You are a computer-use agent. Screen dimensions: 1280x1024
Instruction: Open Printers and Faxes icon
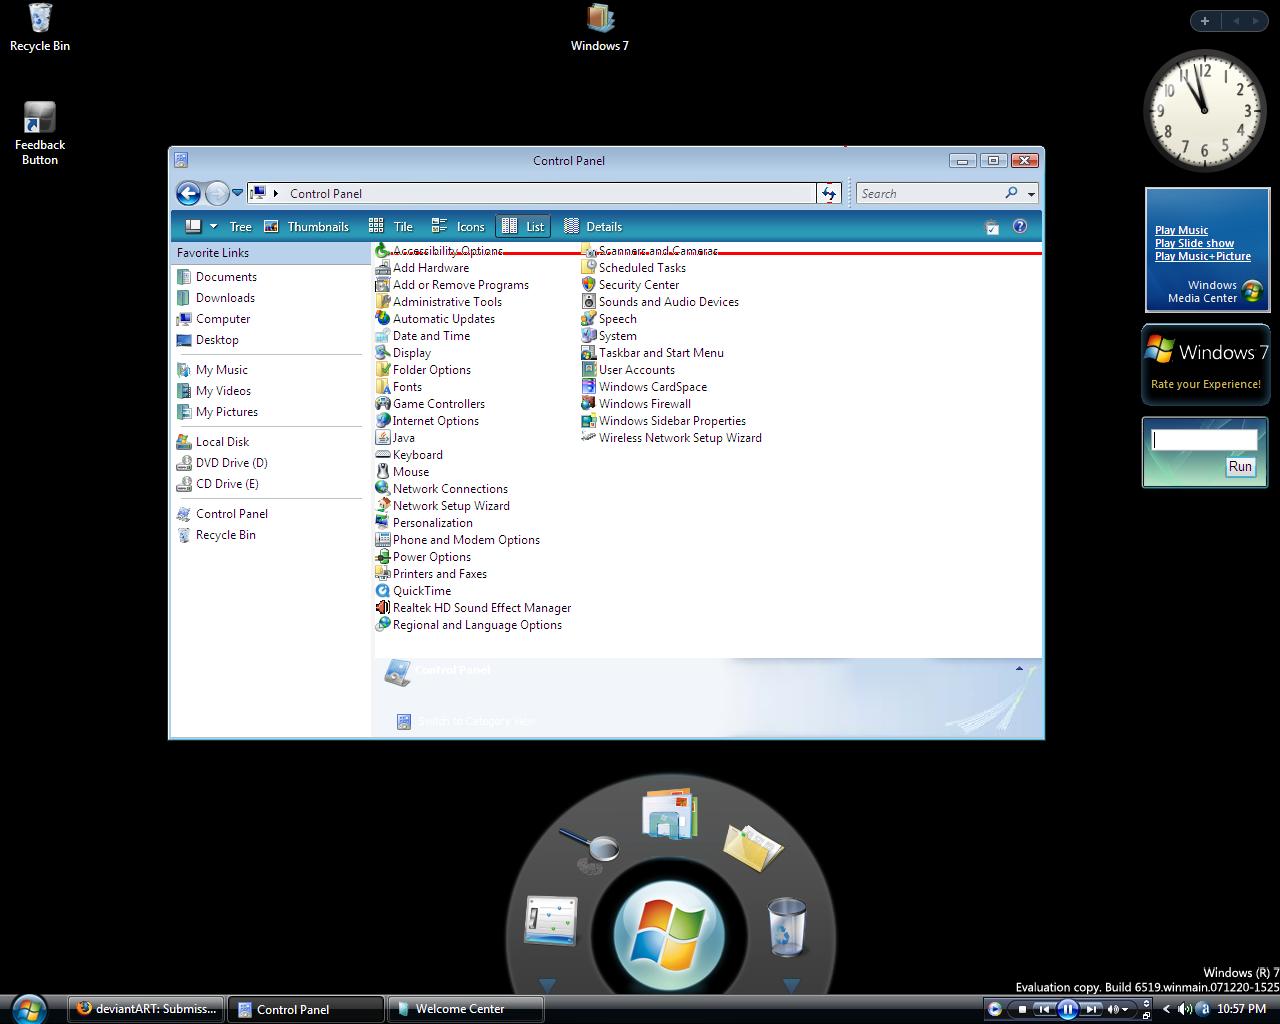click(383, 574)
